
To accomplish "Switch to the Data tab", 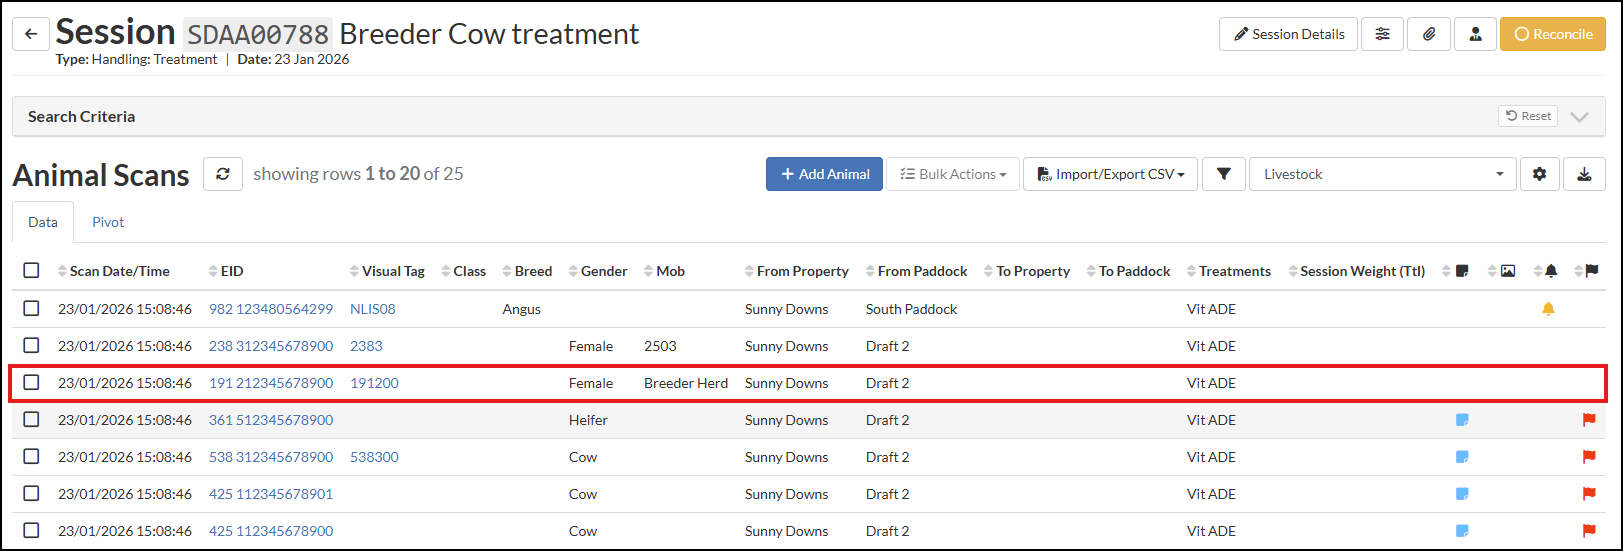I will pyautogui.click(x=43, y=222).
